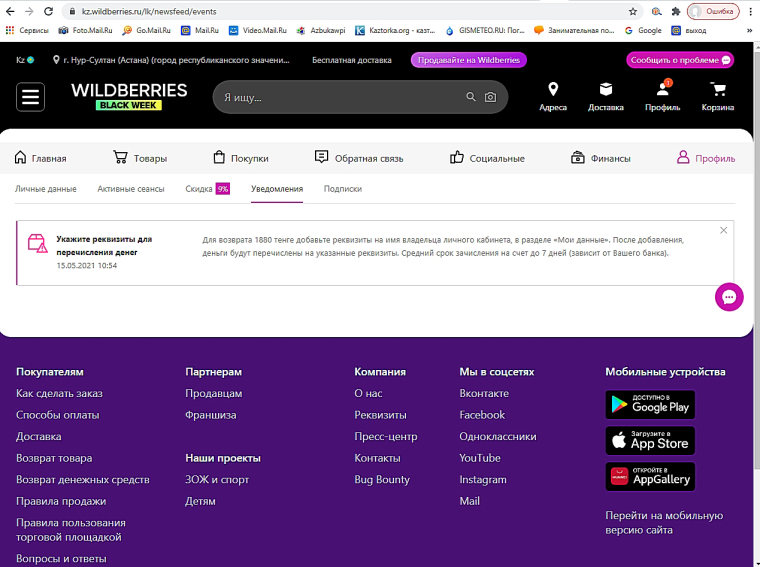Open the Личные данные tab
This screenshot has height=567, width=760.
tap(45, 188)
